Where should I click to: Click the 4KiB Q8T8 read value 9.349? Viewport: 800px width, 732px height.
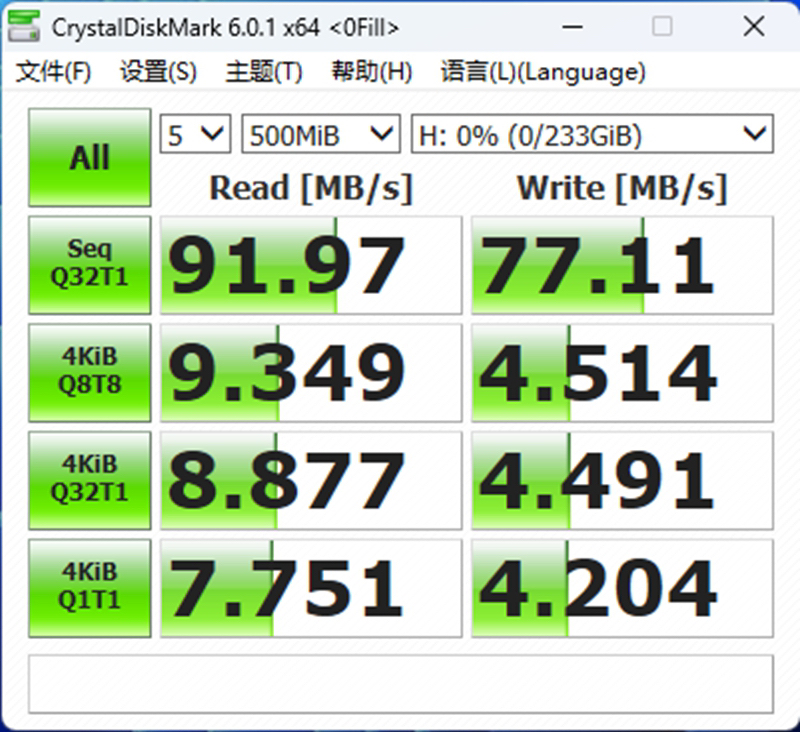(311, 373)
